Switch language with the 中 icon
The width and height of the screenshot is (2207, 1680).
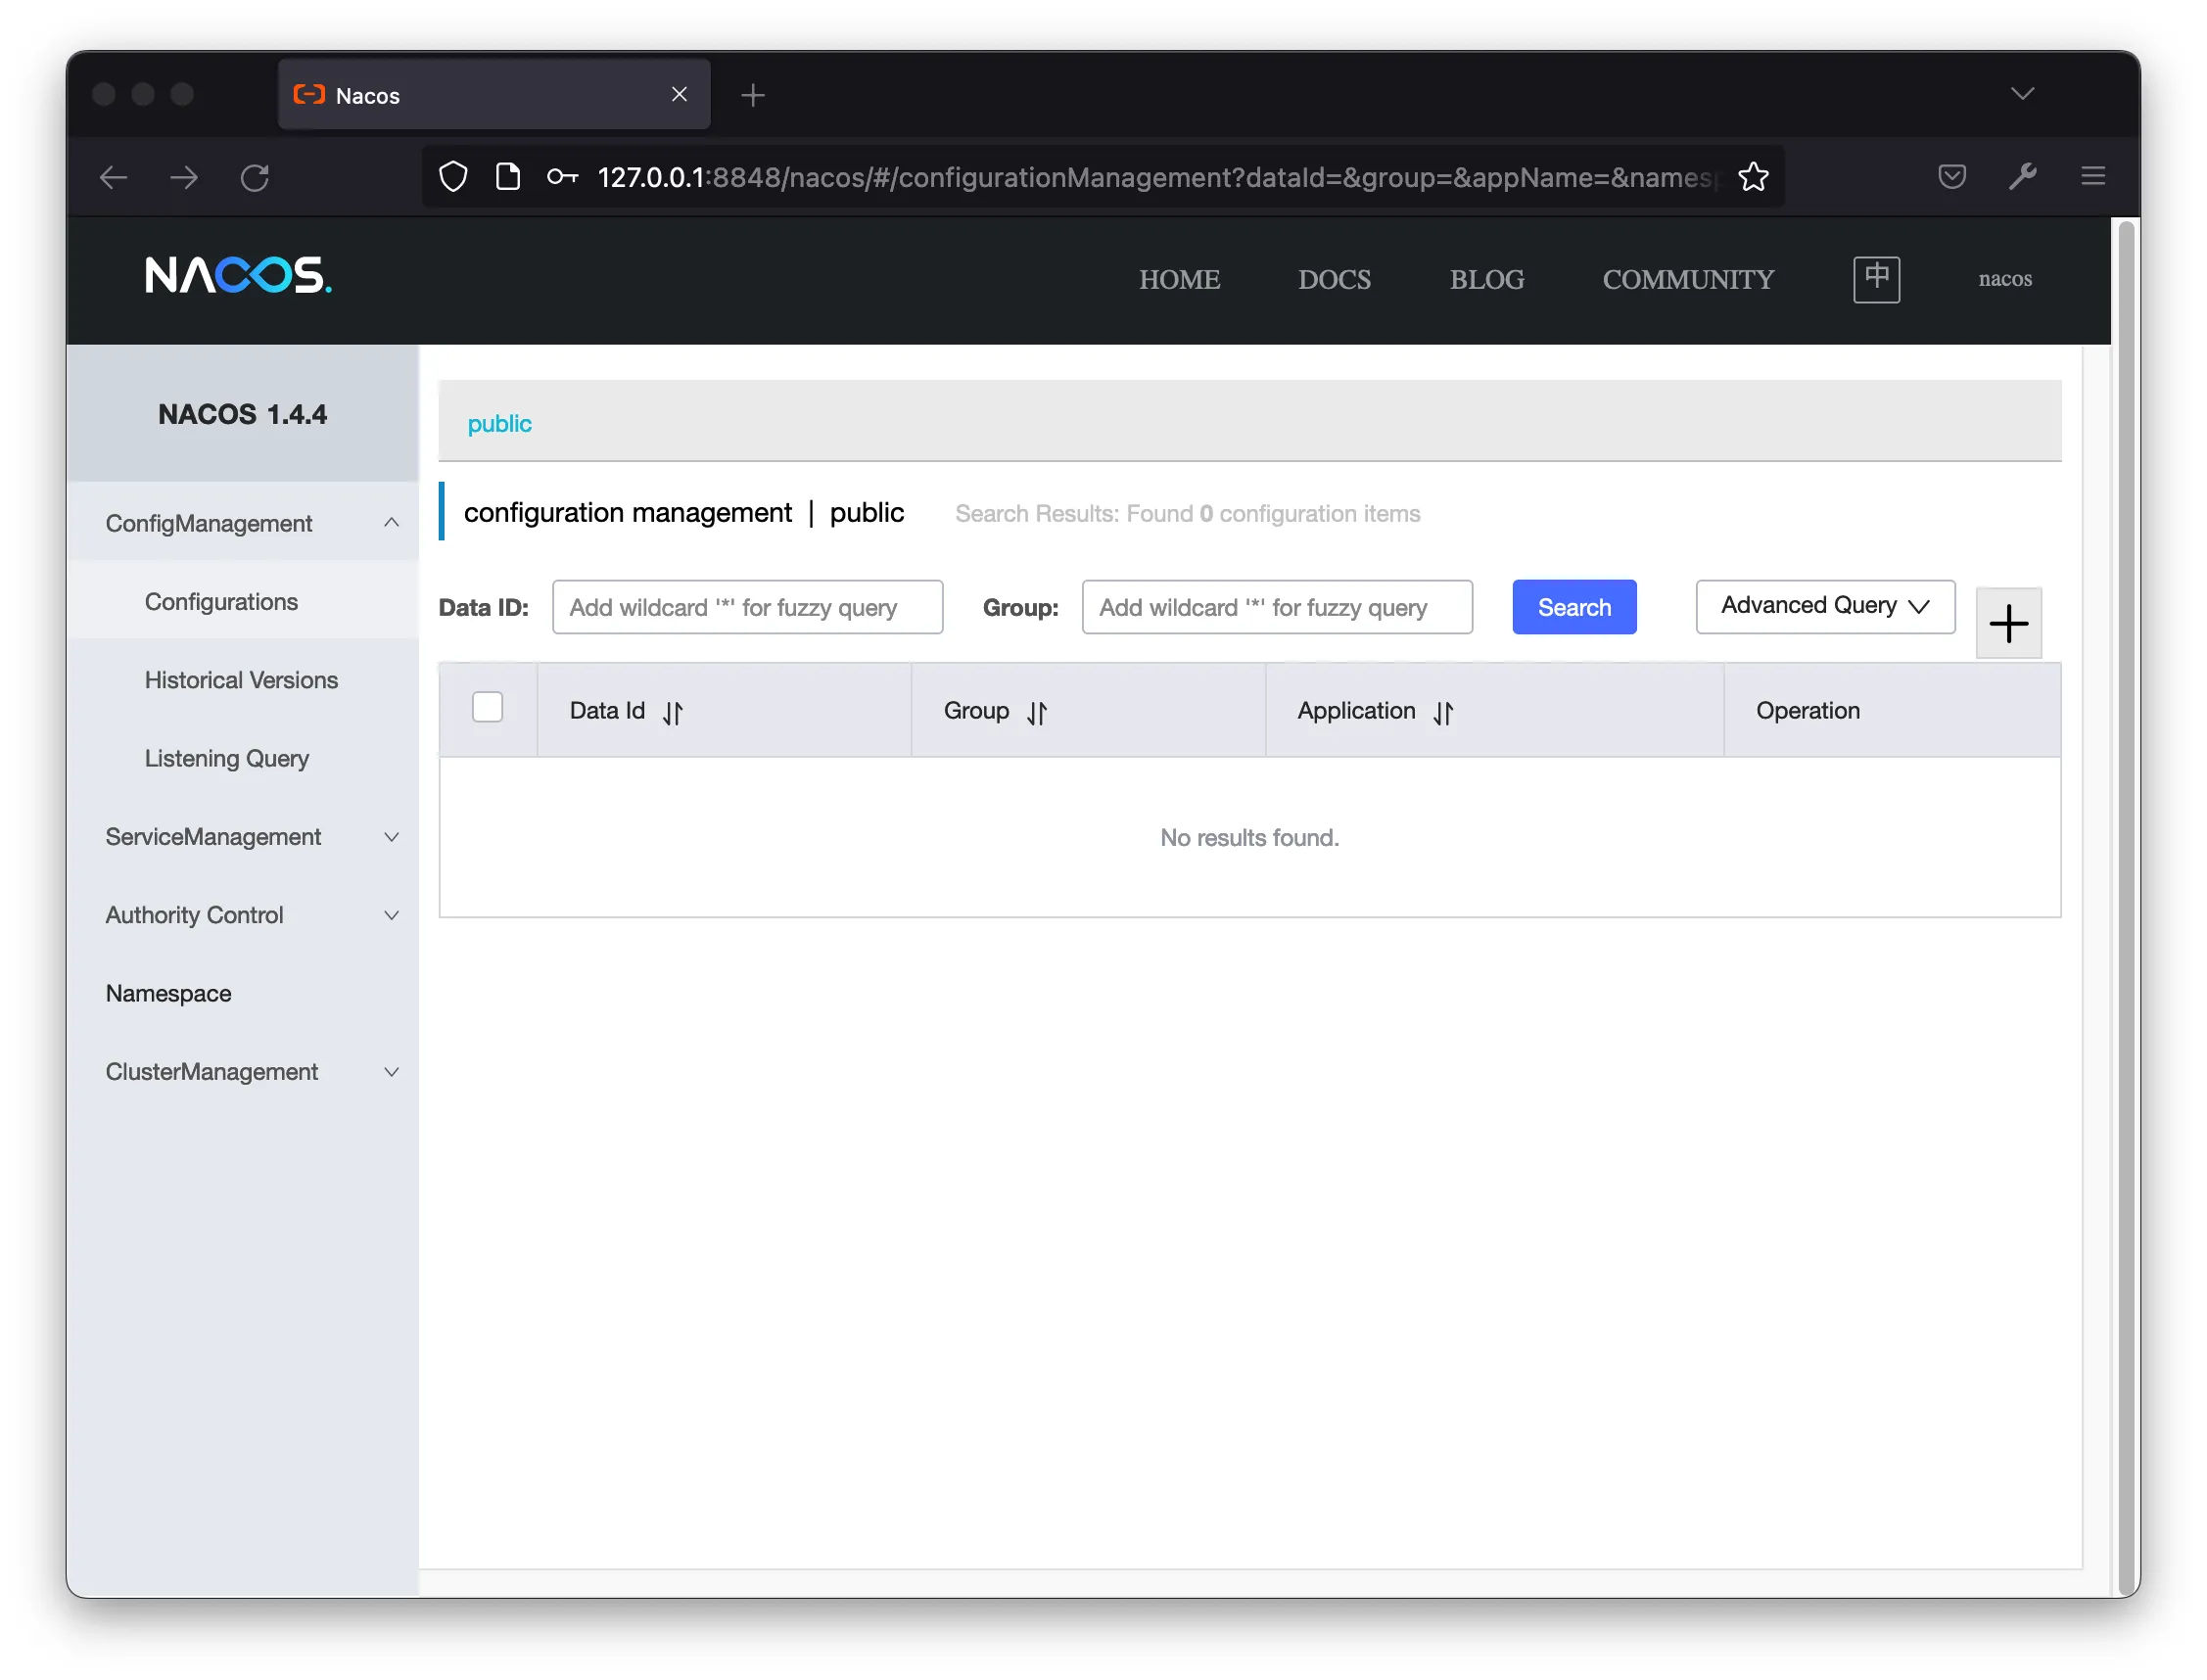coord(1876,279)
